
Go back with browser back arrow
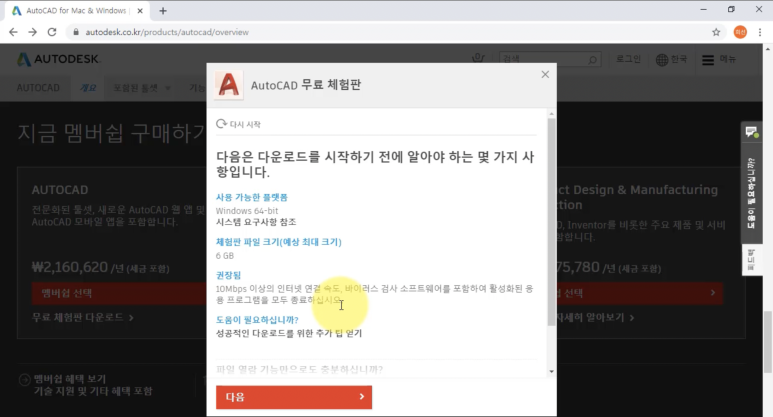[x=13, y=32]
